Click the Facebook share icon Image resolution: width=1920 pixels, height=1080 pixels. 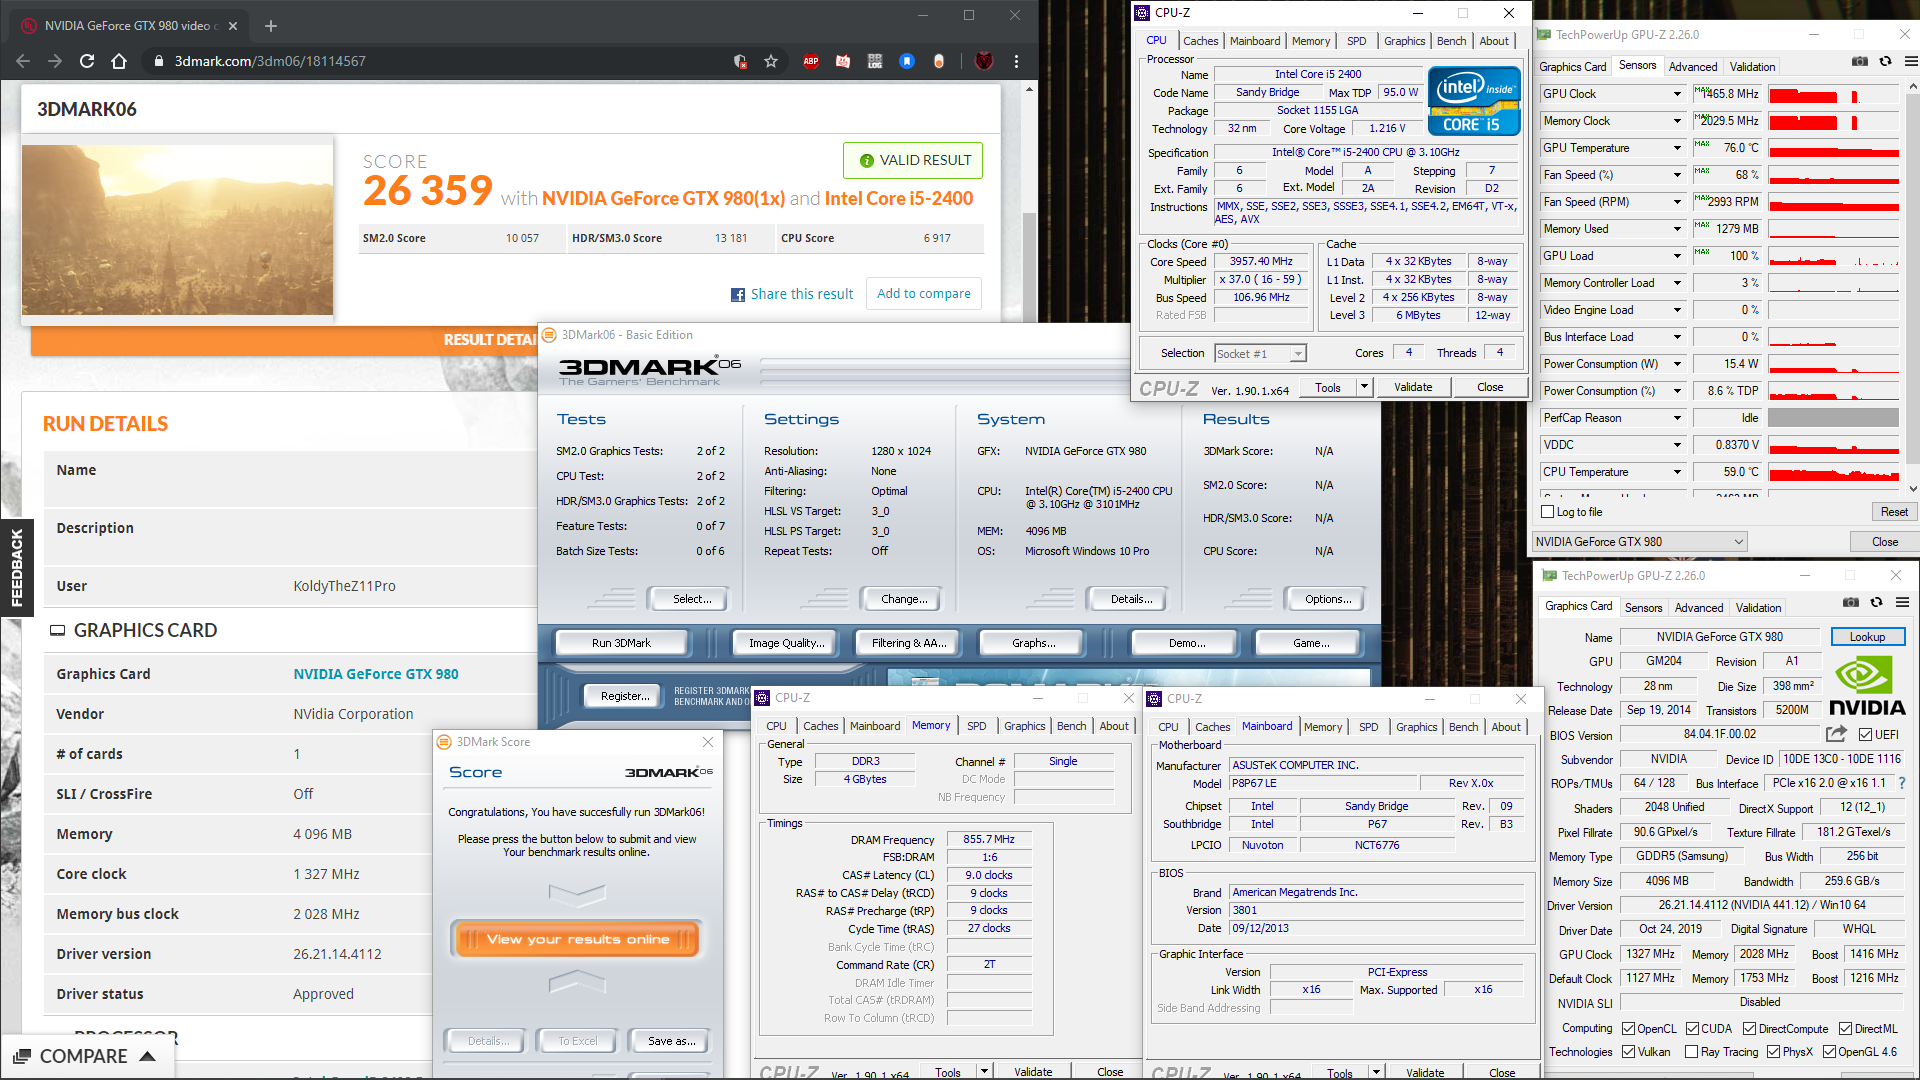(x=738, y=295)
